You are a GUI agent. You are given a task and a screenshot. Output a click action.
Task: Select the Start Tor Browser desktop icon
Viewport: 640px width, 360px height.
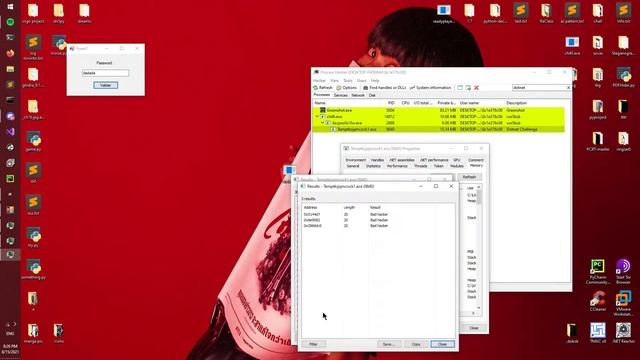pyautogui.click(x=623, y=272)
